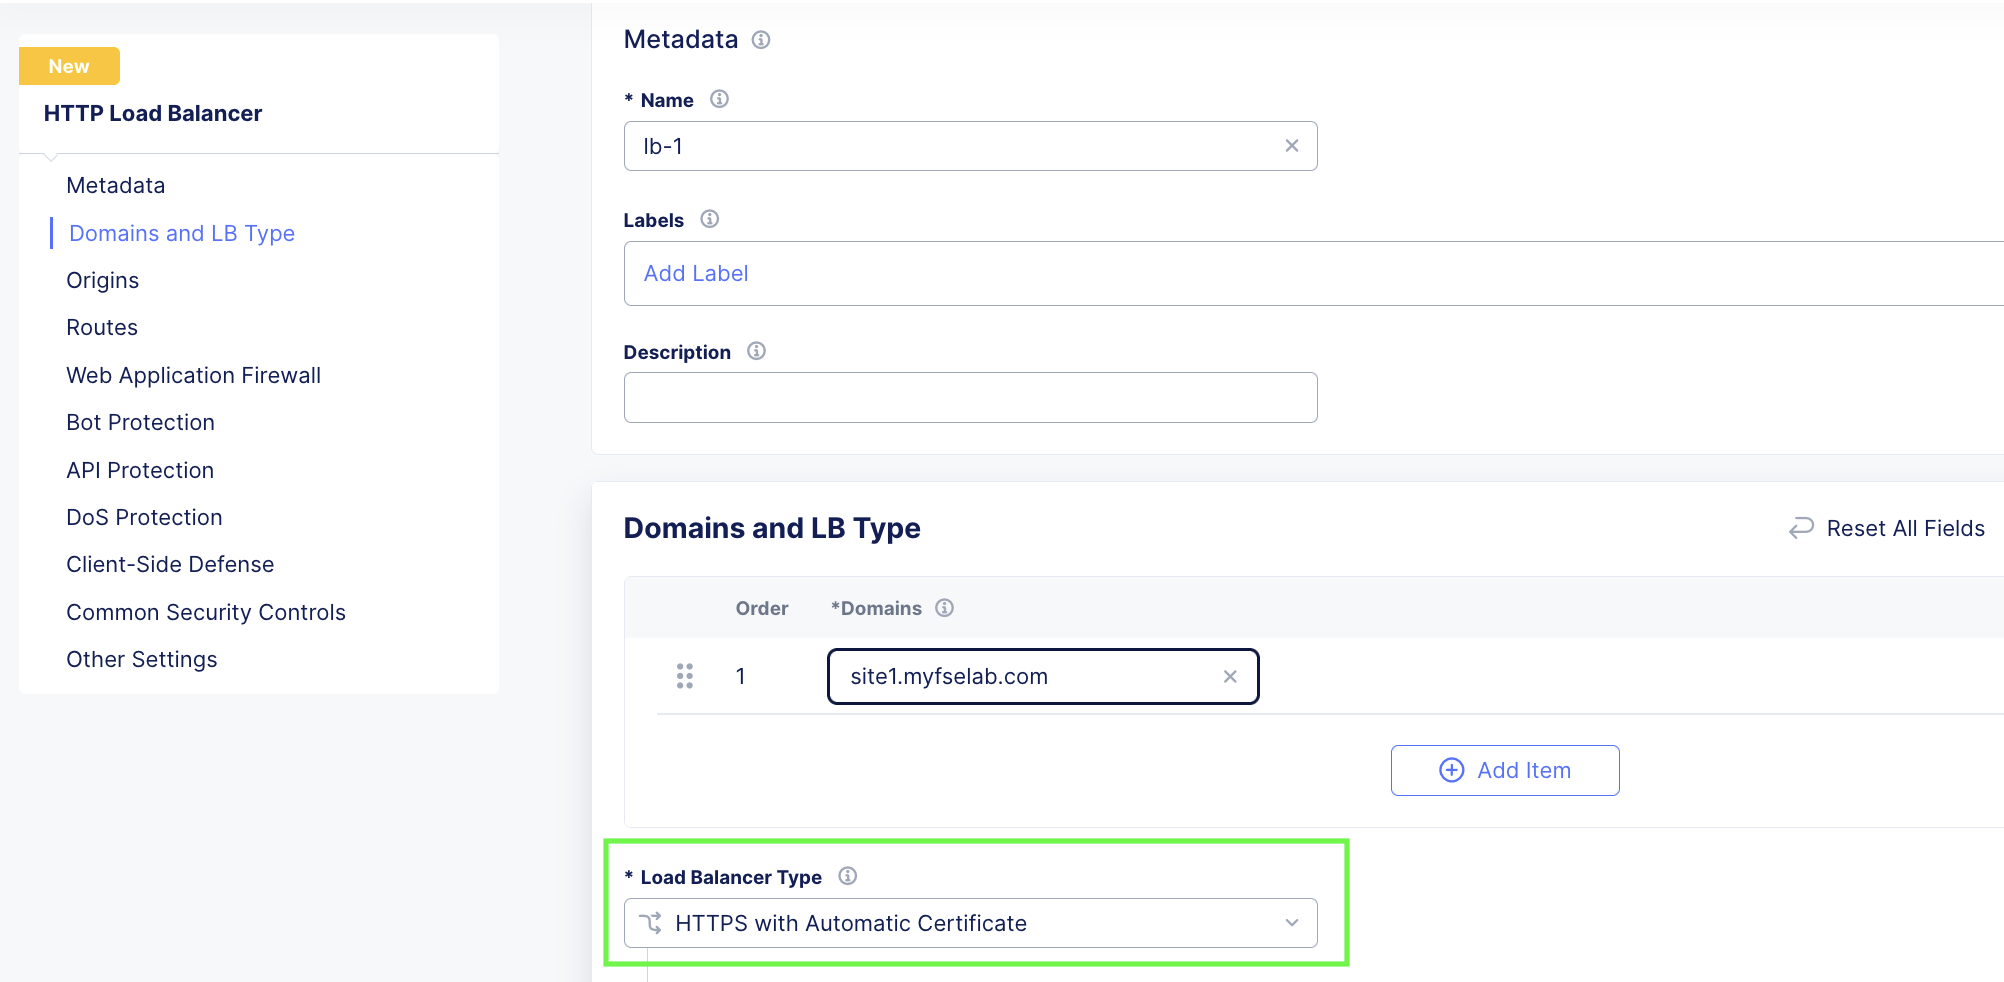Screen dimensions: 2004x982
Task: Expand the dropdown chevron for HTTPS with Automatic Certificate
Action: tap(1292, 923)
